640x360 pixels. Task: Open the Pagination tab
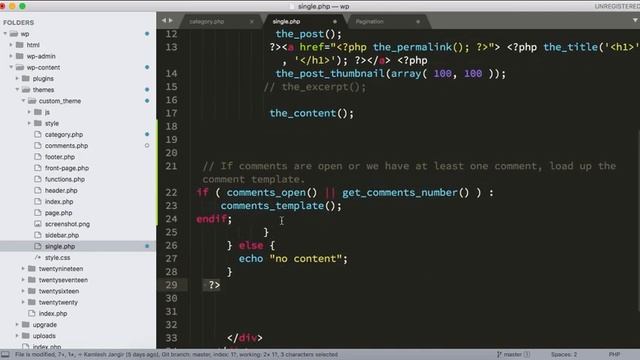coord(369,21)
